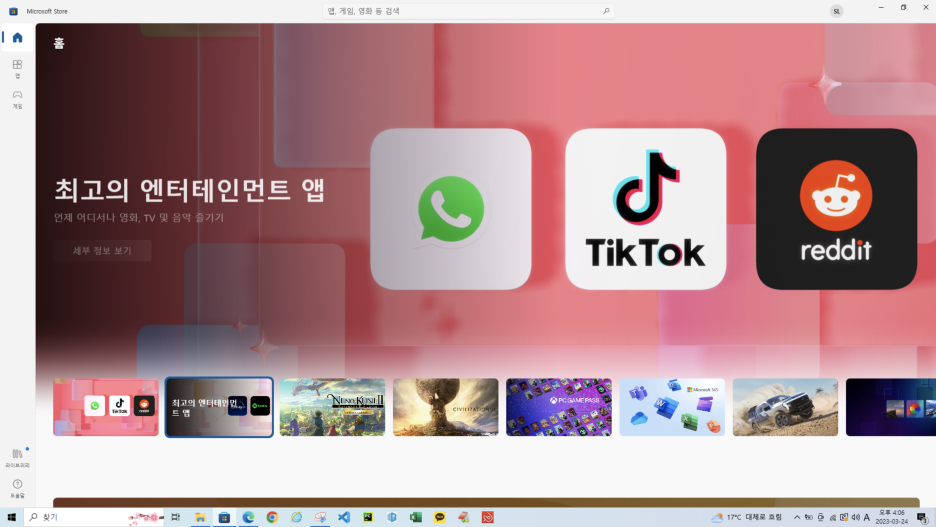Open the reddit app tile
The width and height of the screenshot is (936, 527).
[836, 209]
